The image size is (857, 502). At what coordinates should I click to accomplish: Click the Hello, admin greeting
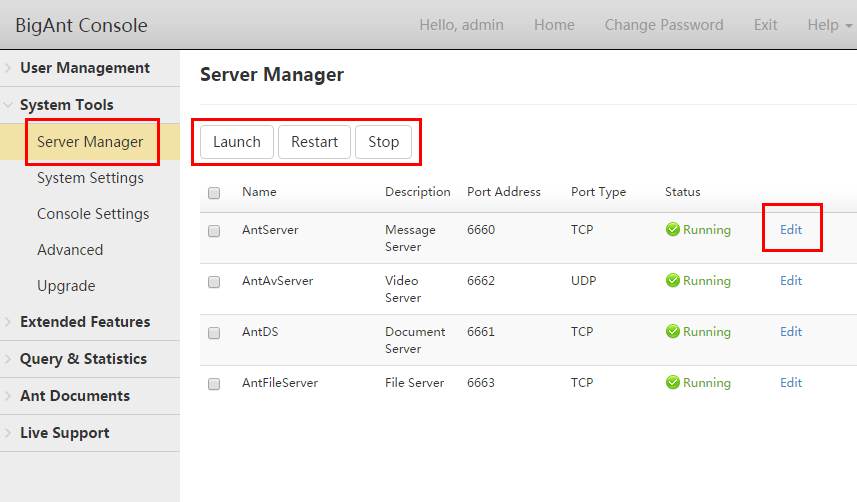461,25
